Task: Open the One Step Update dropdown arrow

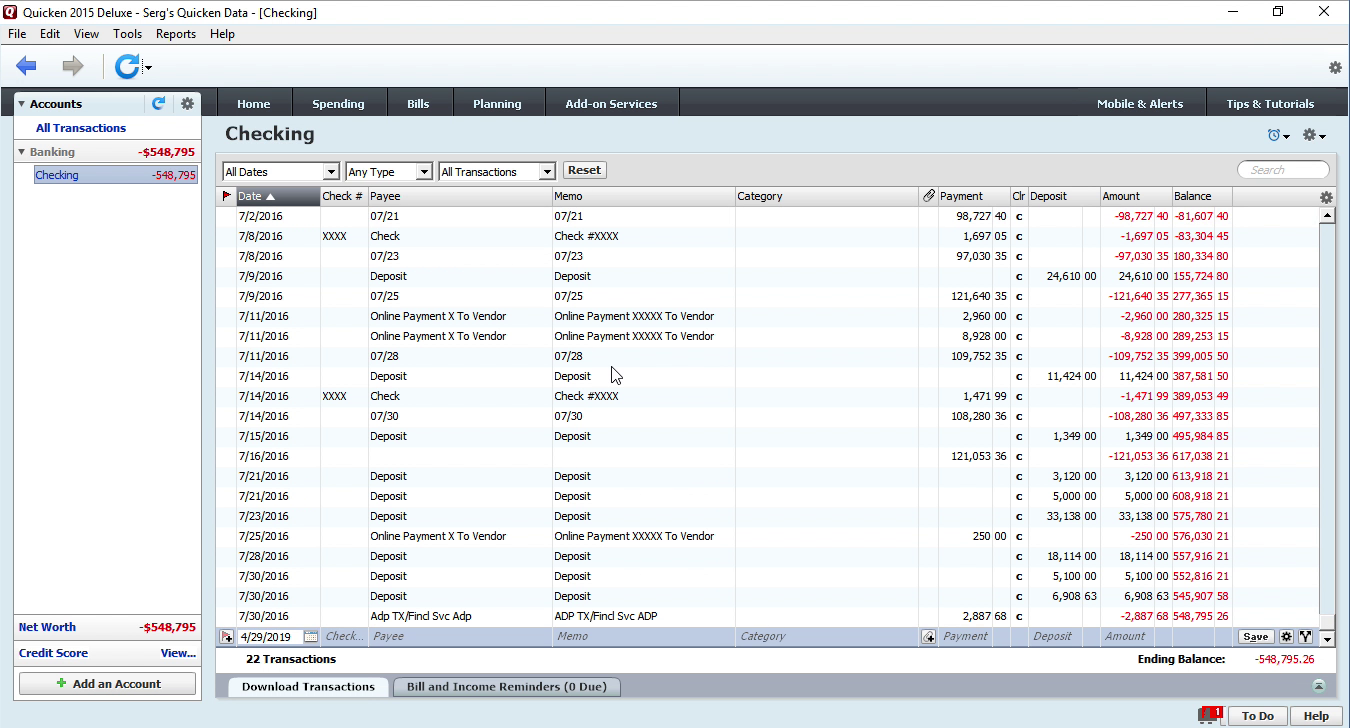Action: pos(148,68)
